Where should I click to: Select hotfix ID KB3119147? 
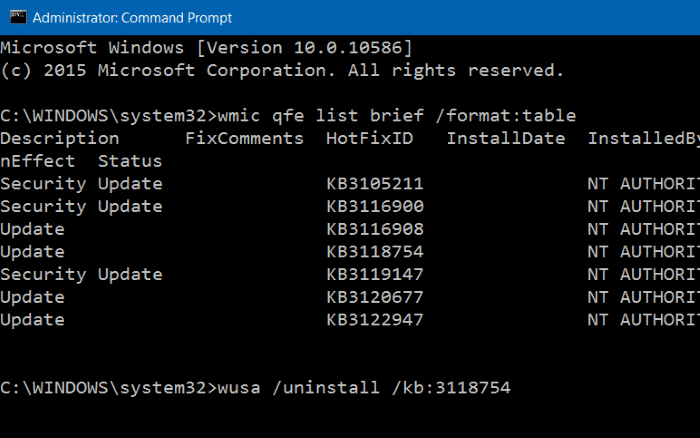375,274
